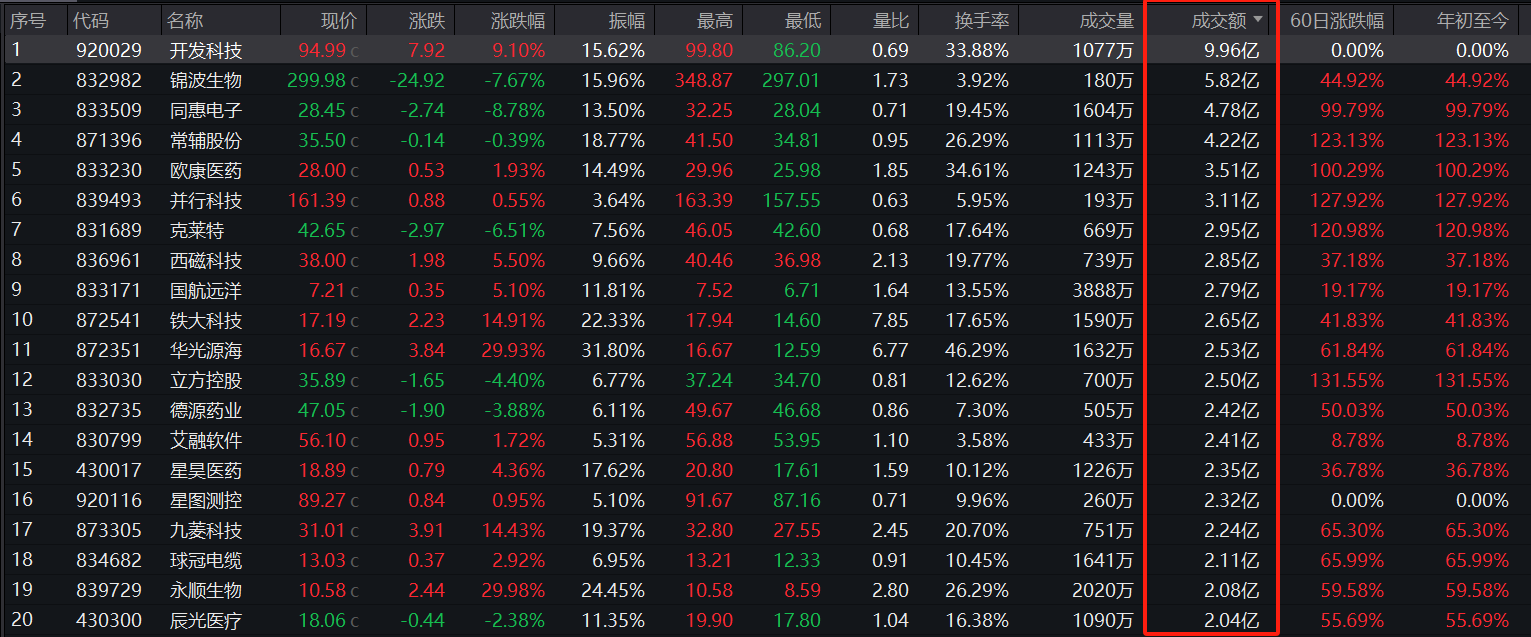Viewport: 1531px width, 637px height.
Task: Open stock 开发科技 by its name
Action: click(x=205, y=50)
